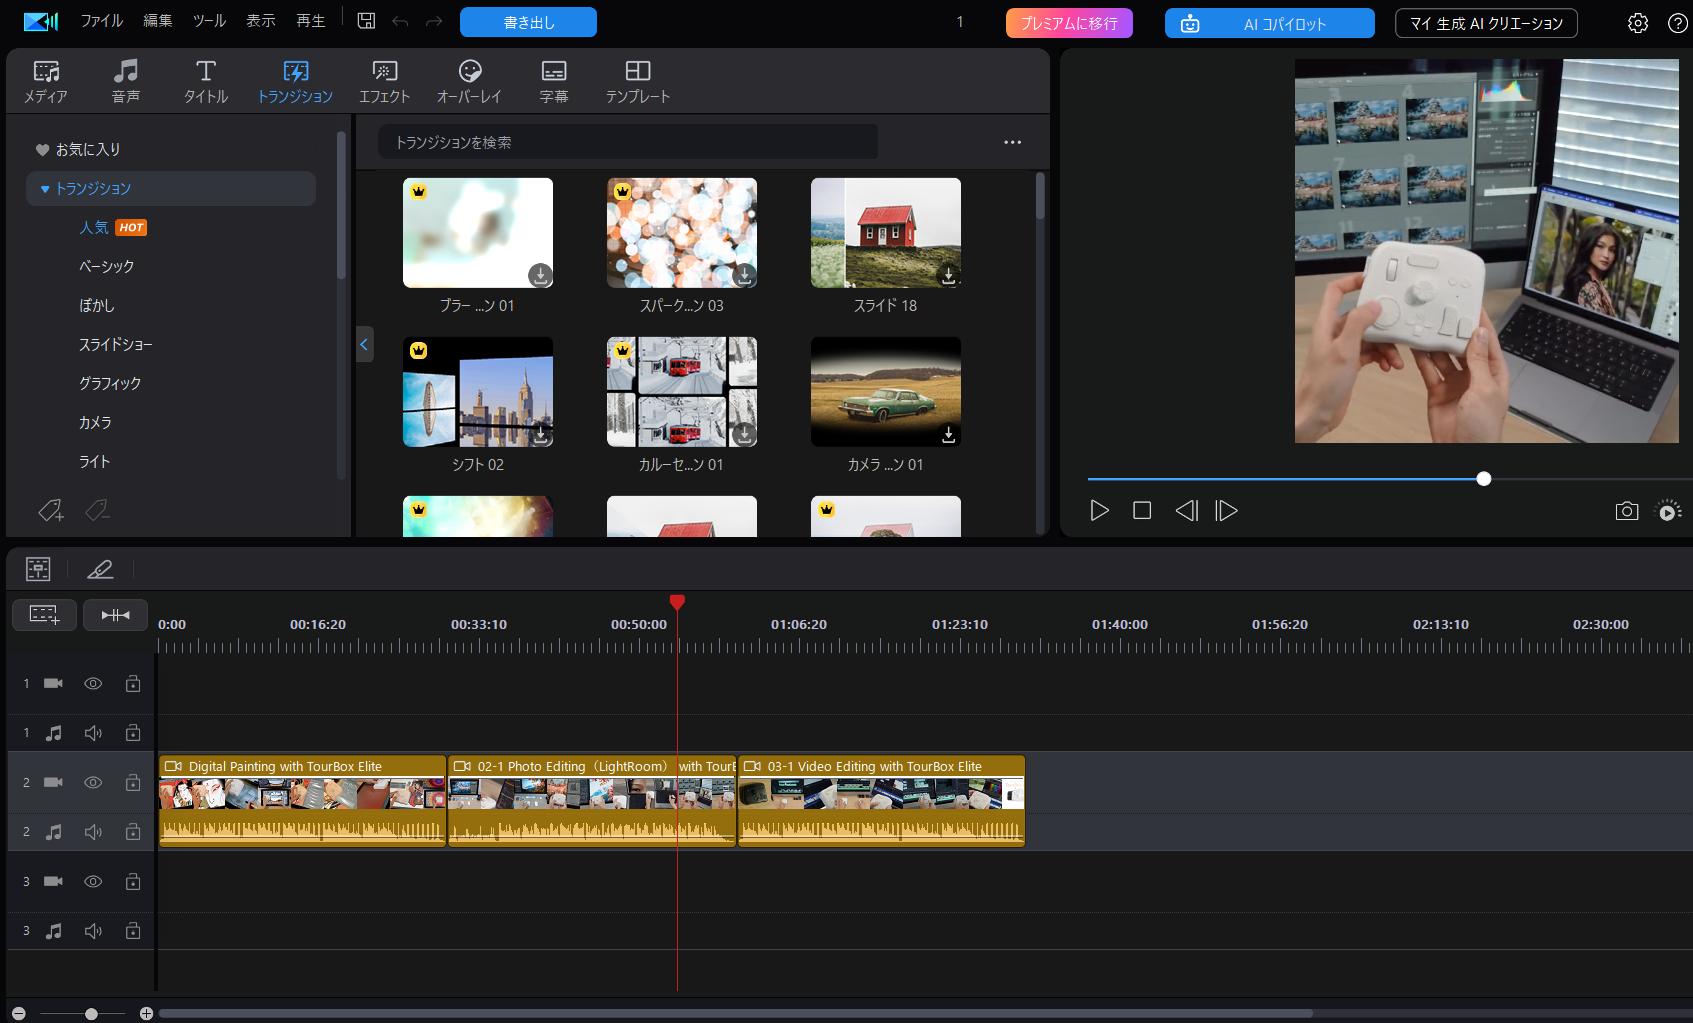Switch to the タイトル tab

tap(205, 81)
